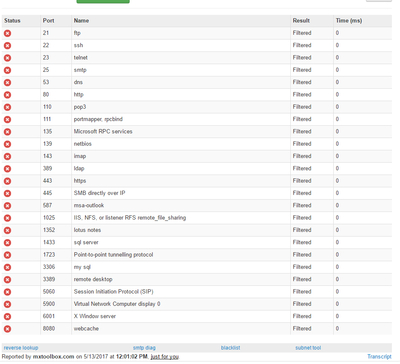Click the status icon for SMB directly over IP
The height and width of the screenshot is (364, 400).
point(7,194)
